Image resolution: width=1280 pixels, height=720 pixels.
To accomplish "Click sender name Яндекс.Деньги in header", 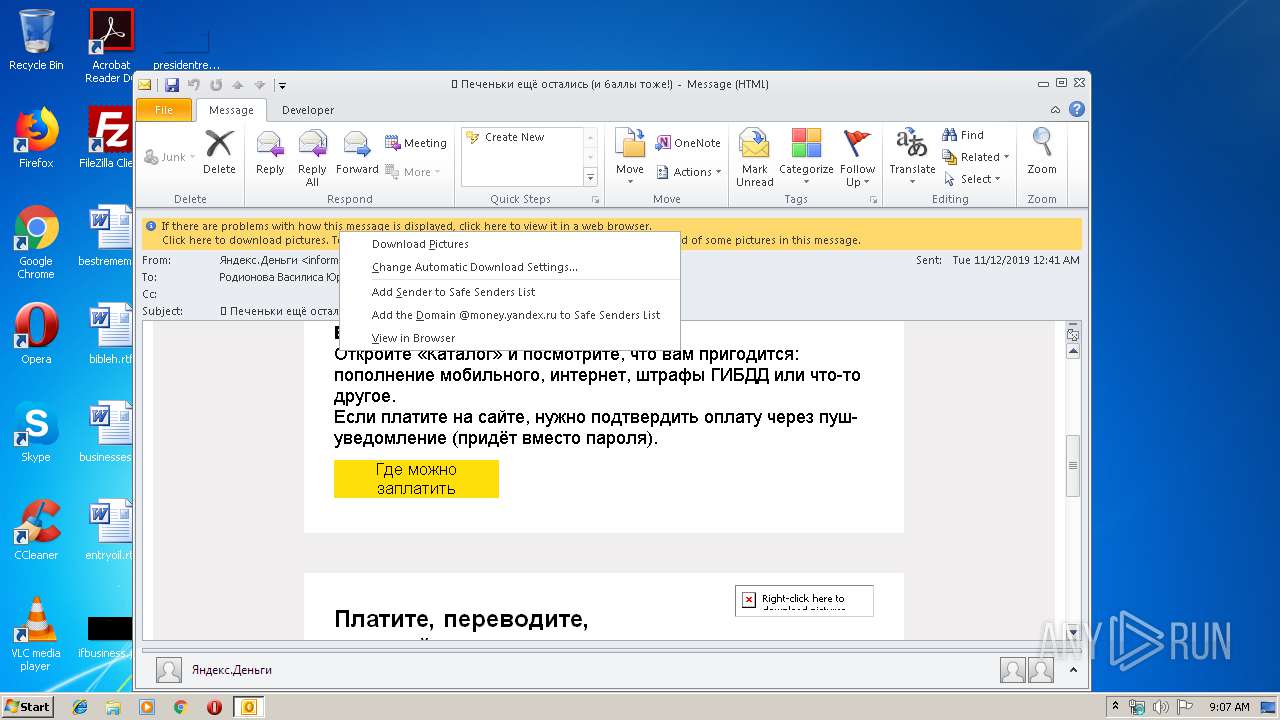I will coord(260,260).
